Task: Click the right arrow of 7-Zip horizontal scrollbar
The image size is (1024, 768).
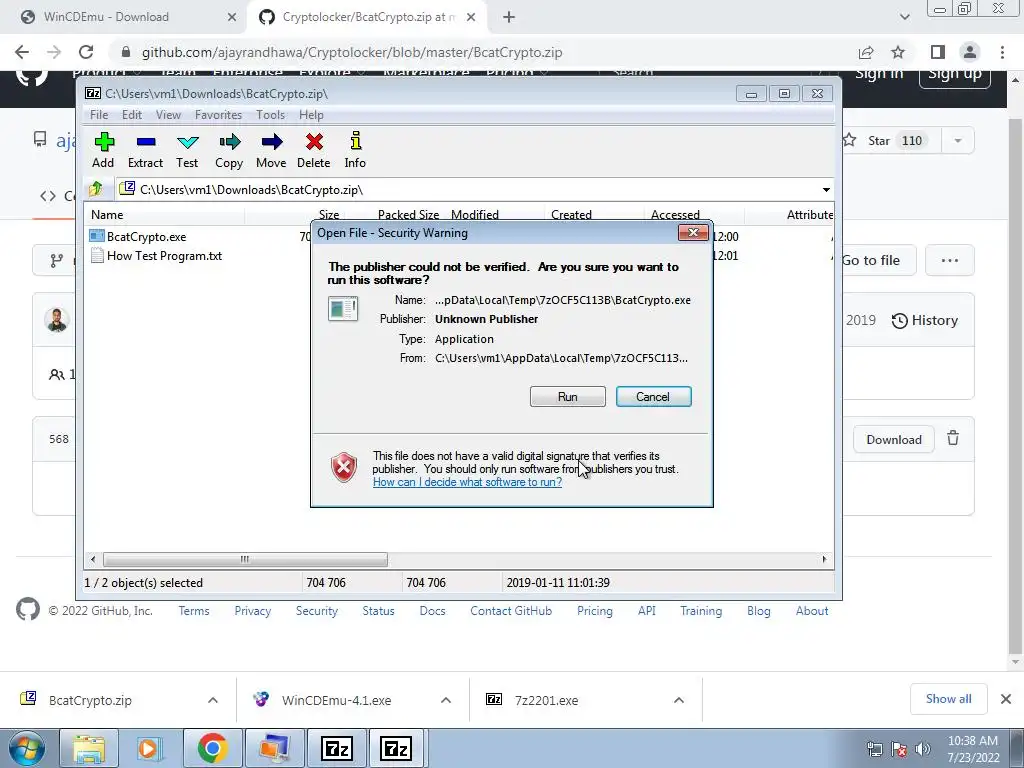Action: (824, 559)
